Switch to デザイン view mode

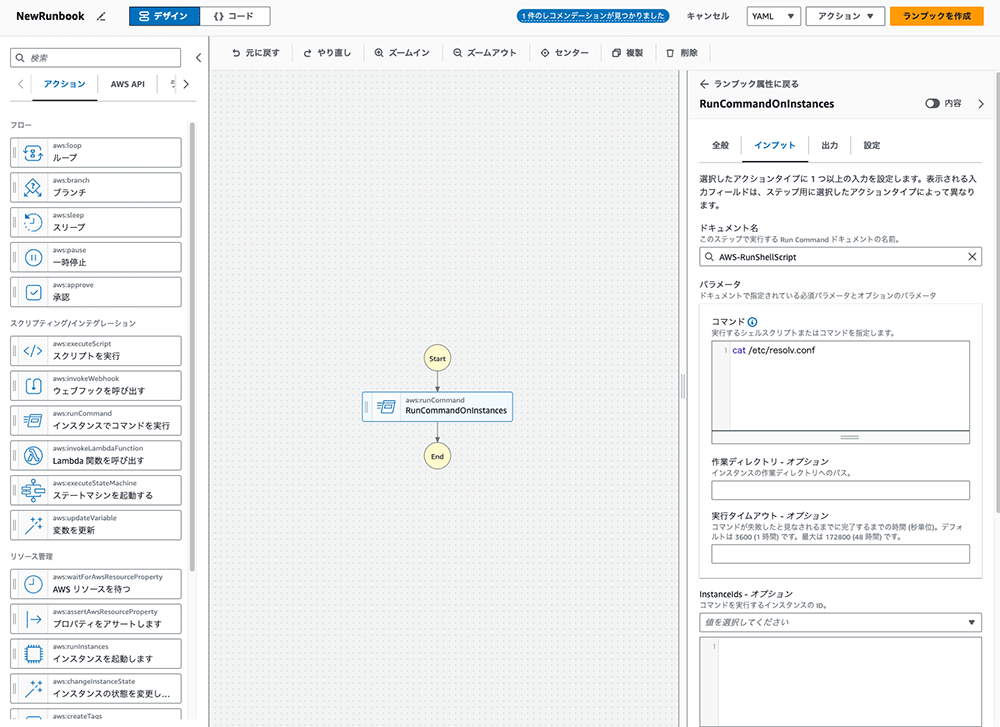[164, 16]
